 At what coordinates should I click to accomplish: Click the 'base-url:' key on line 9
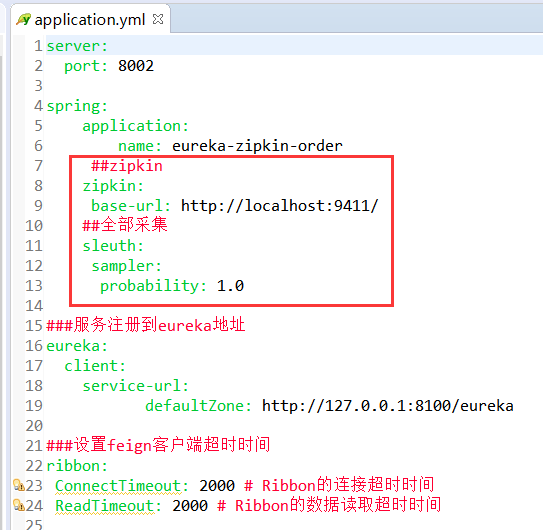tap(131, 206)
